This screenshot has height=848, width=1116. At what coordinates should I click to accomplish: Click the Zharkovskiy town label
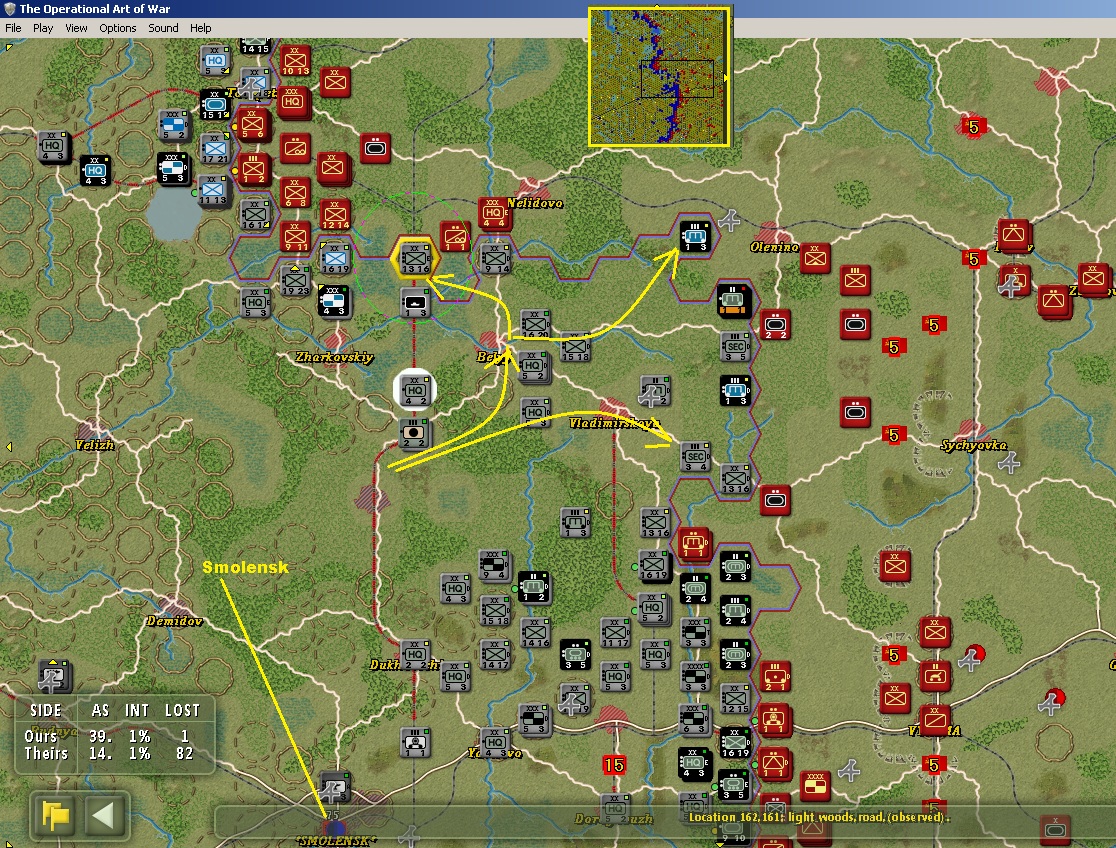[x=334, y=357]
